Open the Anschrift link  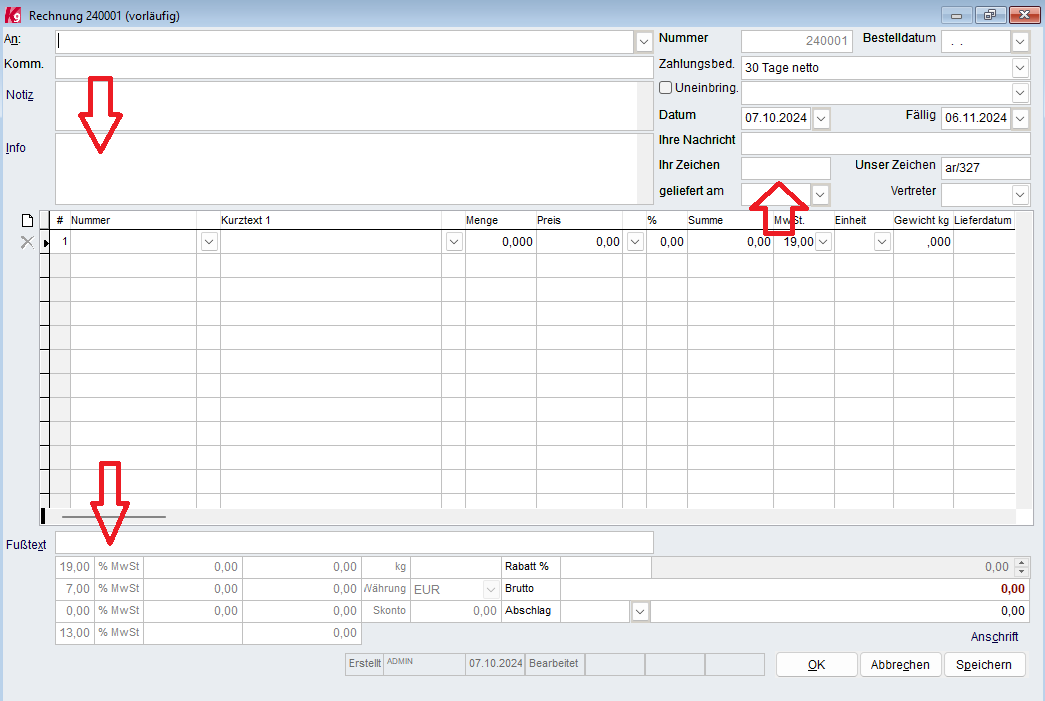(994, 637)
